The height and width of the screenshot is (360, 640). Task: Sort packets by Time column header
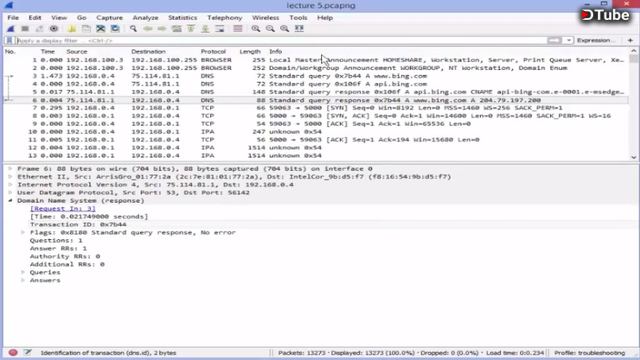point(47,51)
